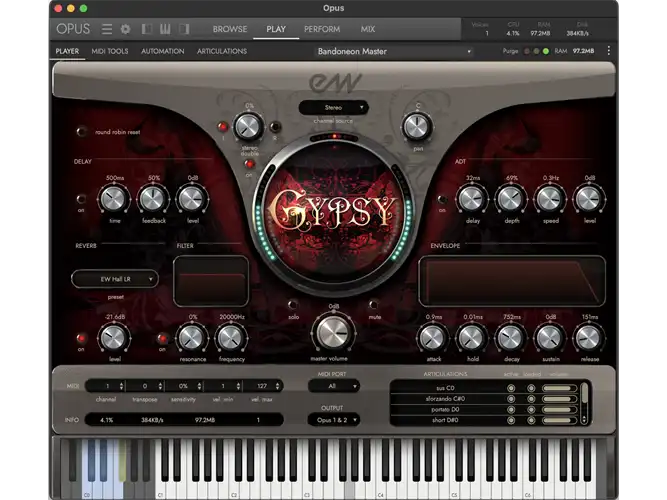Click the first Purge indicator dot

click(527, 51)
